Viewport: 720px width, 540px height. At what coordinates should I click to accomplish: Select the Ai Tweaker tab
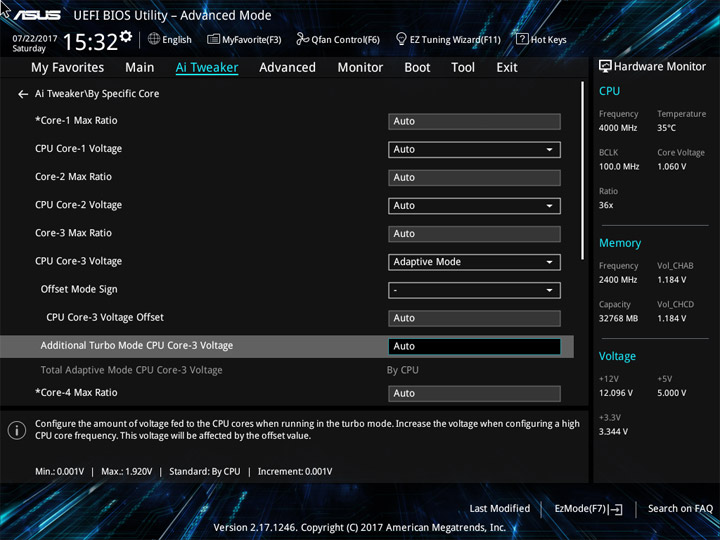tap(207, 68)
